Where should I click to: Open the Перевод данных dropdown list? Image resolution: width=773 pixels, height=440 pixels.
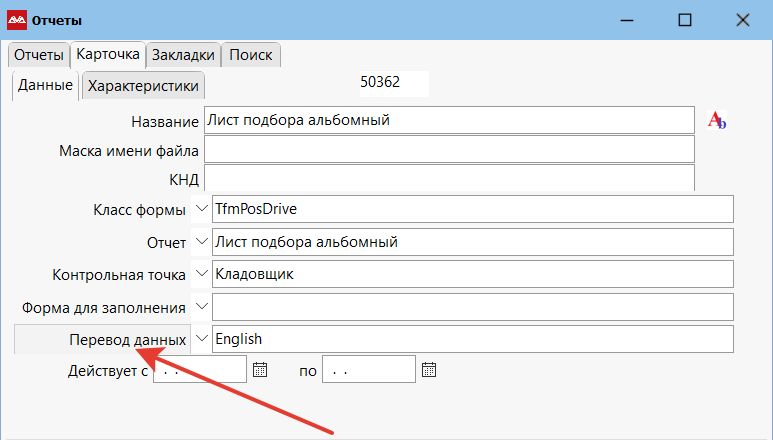200,339
